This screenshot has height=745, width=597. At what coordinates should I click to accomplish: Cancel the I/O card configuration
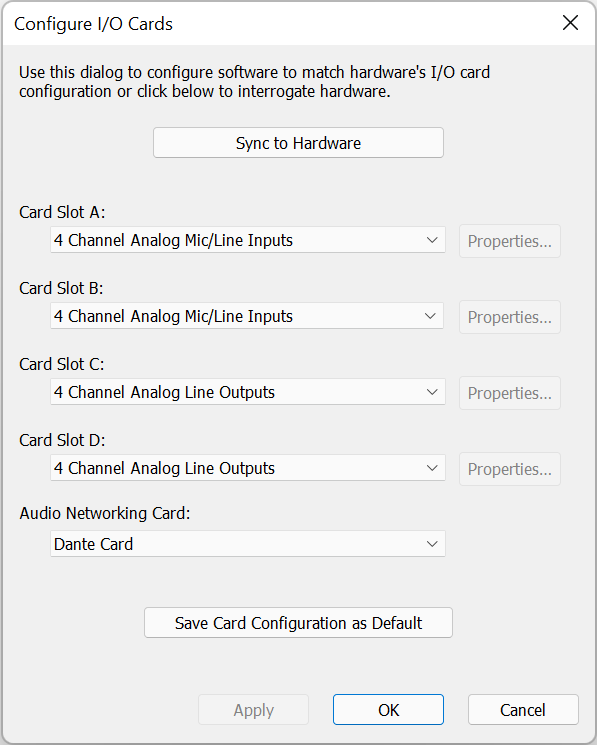(x=523, y=710)
